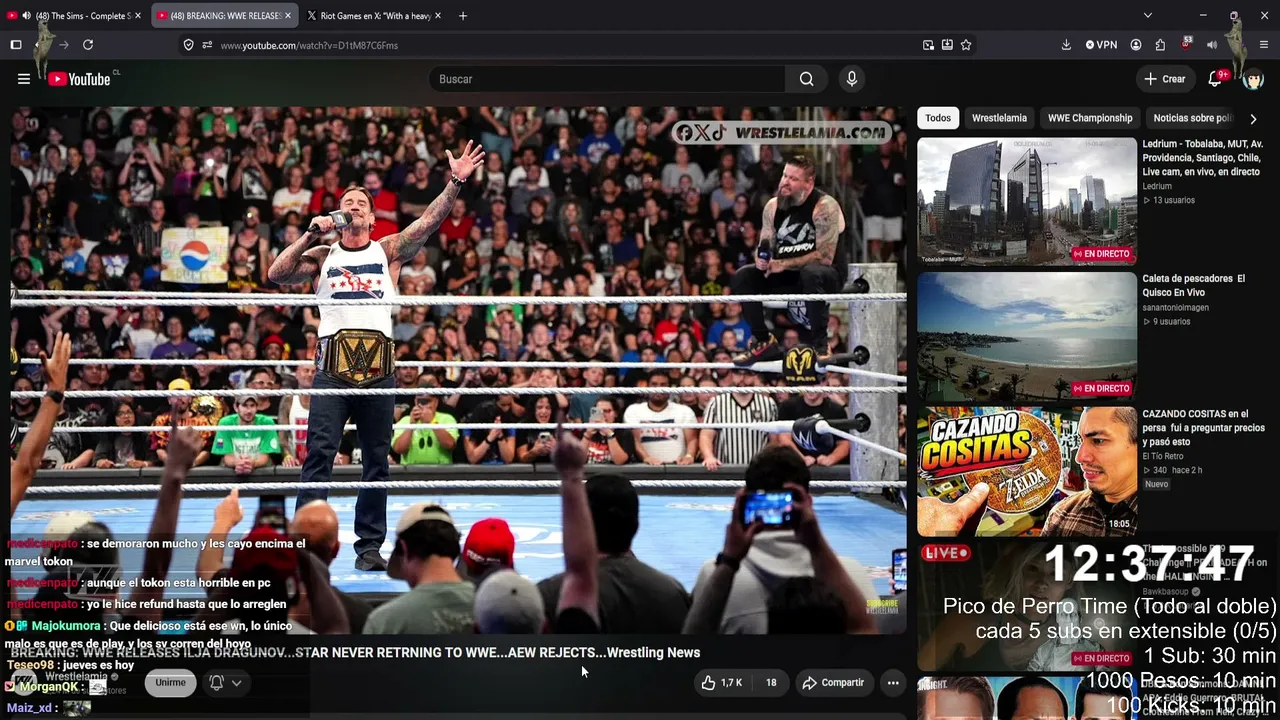Open the Ledrium channel name

pos(1157,186)
